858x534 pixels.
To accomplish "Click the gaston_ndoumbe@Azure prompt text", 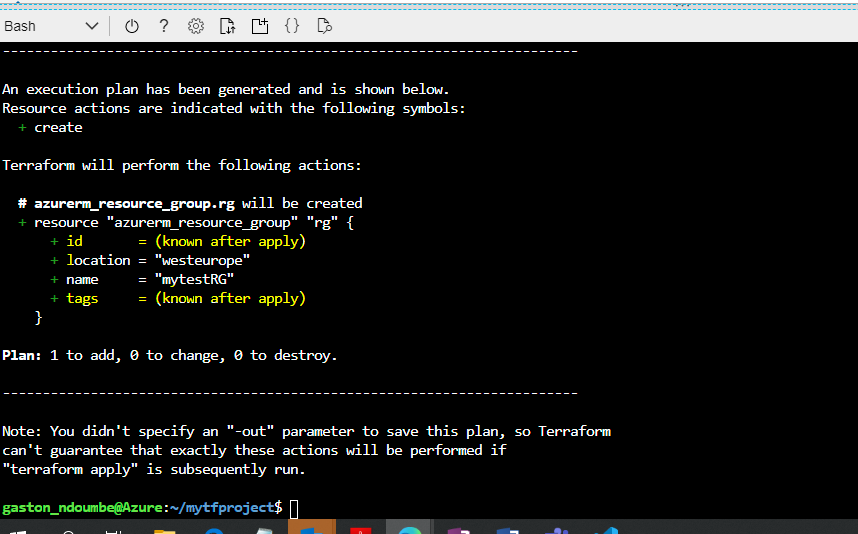I will [82, 508].
